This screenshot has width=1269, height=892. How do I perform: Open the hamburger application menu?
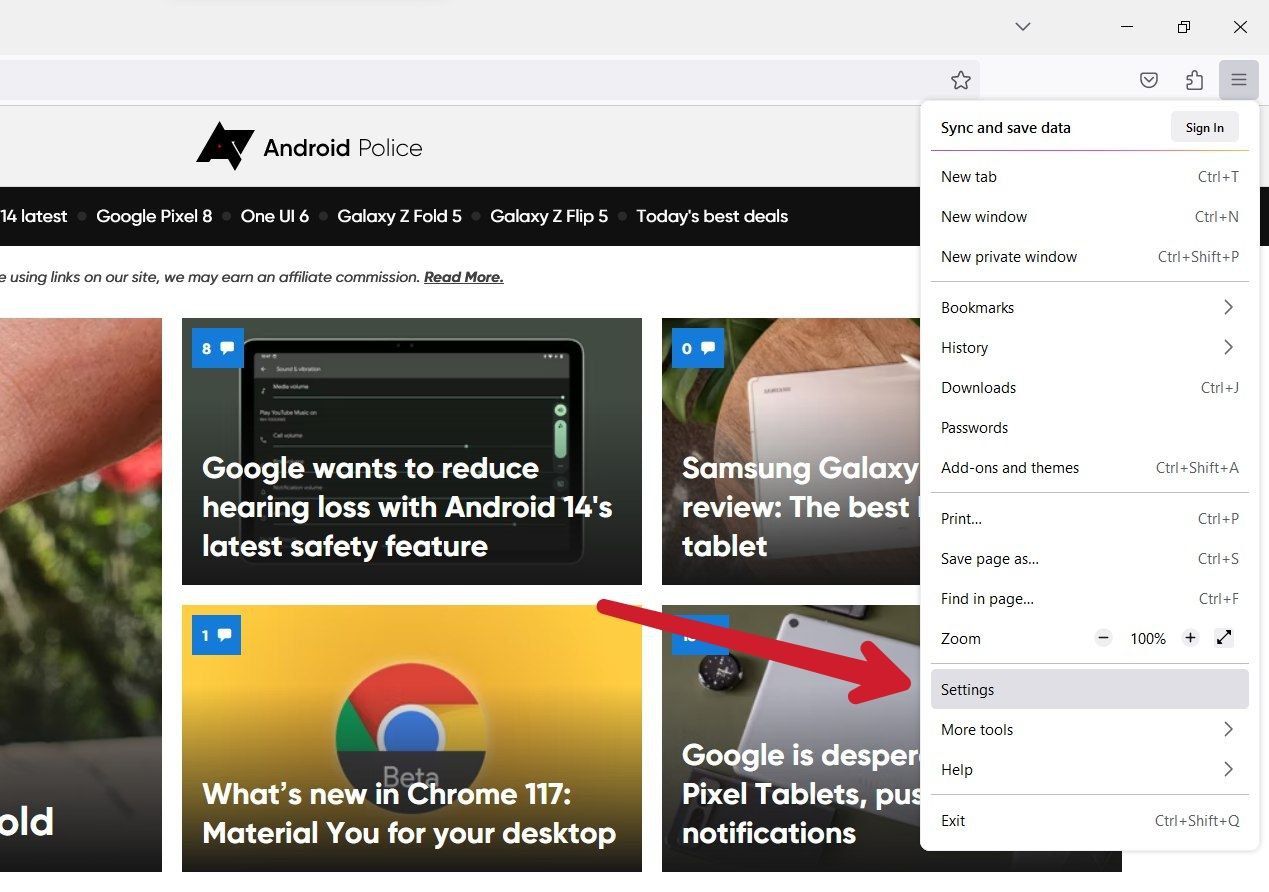point(1238,80)
